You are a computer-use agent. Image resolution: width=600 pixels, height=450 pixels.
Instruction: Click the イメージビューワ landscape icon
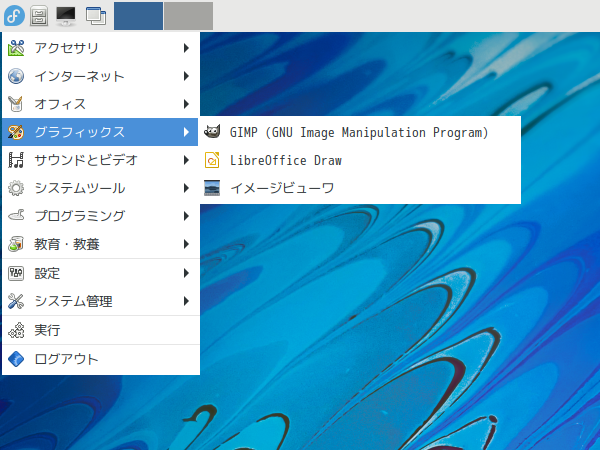click(212, 188)
